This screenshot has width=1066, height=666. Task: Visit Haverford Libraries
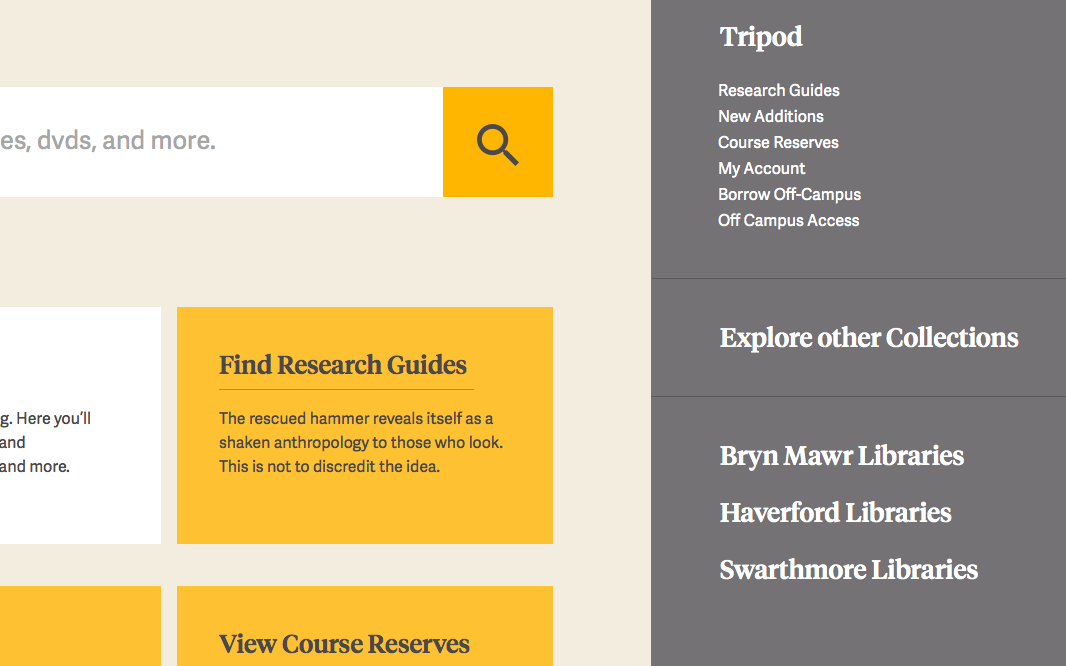[x=836, y=513]
